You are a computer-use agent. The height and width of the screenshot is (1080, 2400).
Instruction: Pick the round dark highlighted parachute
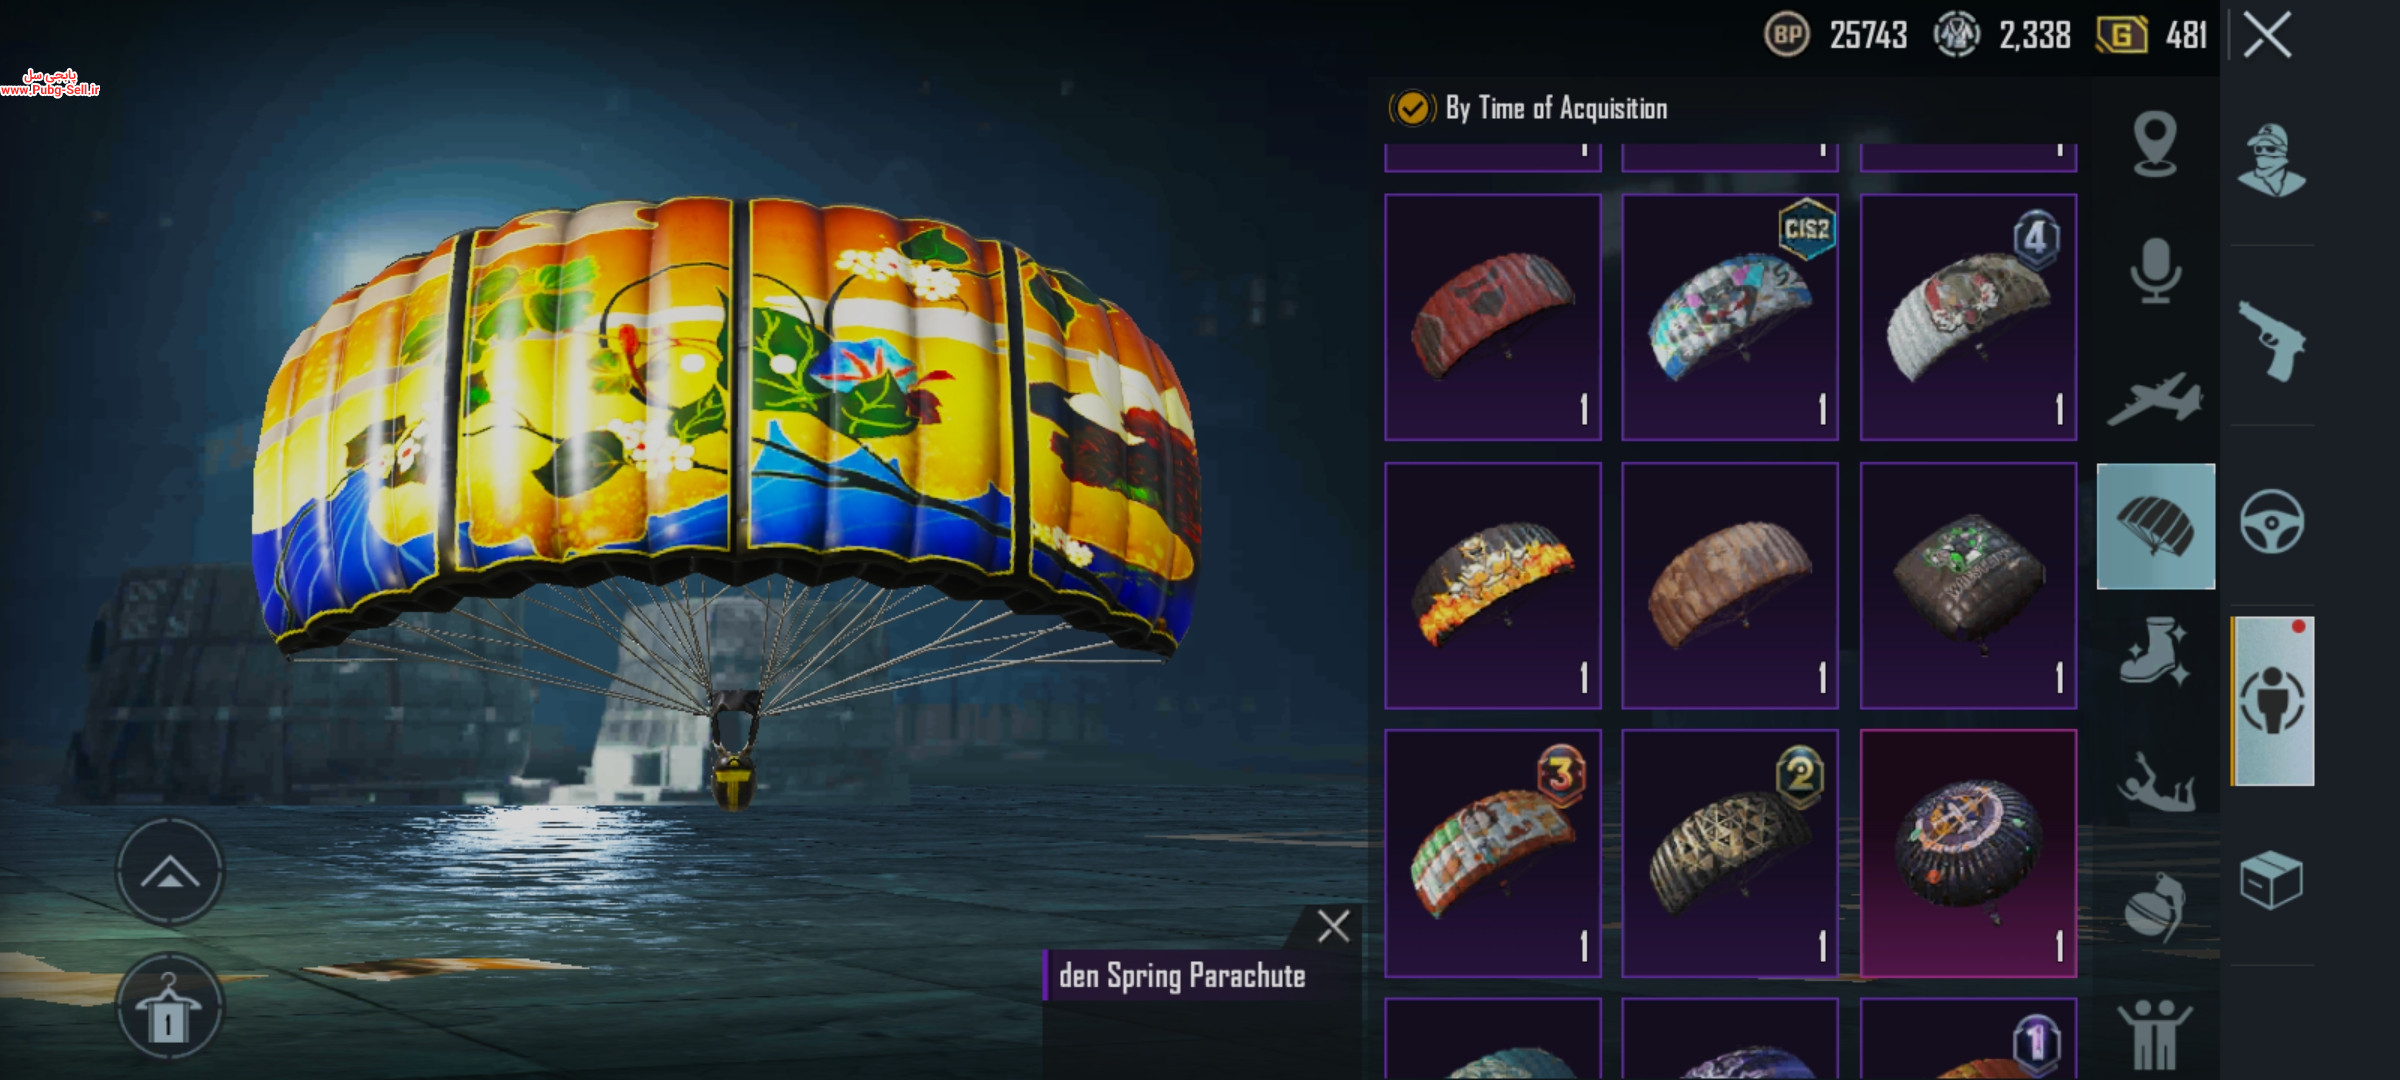[1968, 853]
